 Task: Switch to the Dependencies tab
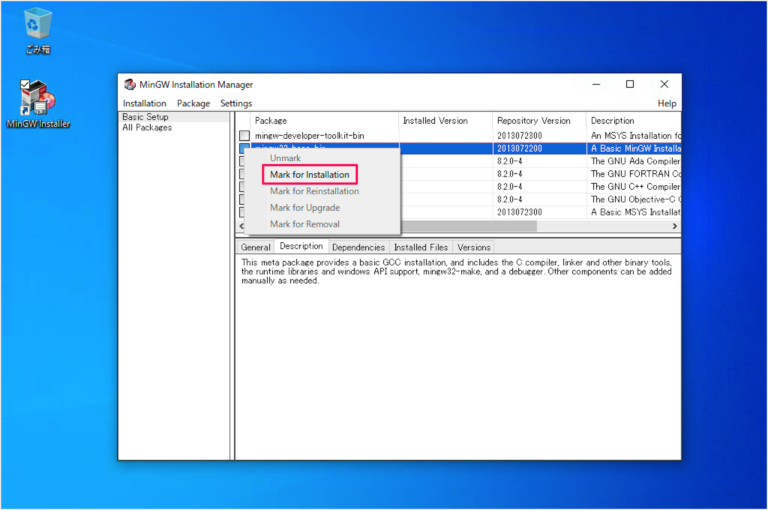click(x=359, y=247)
